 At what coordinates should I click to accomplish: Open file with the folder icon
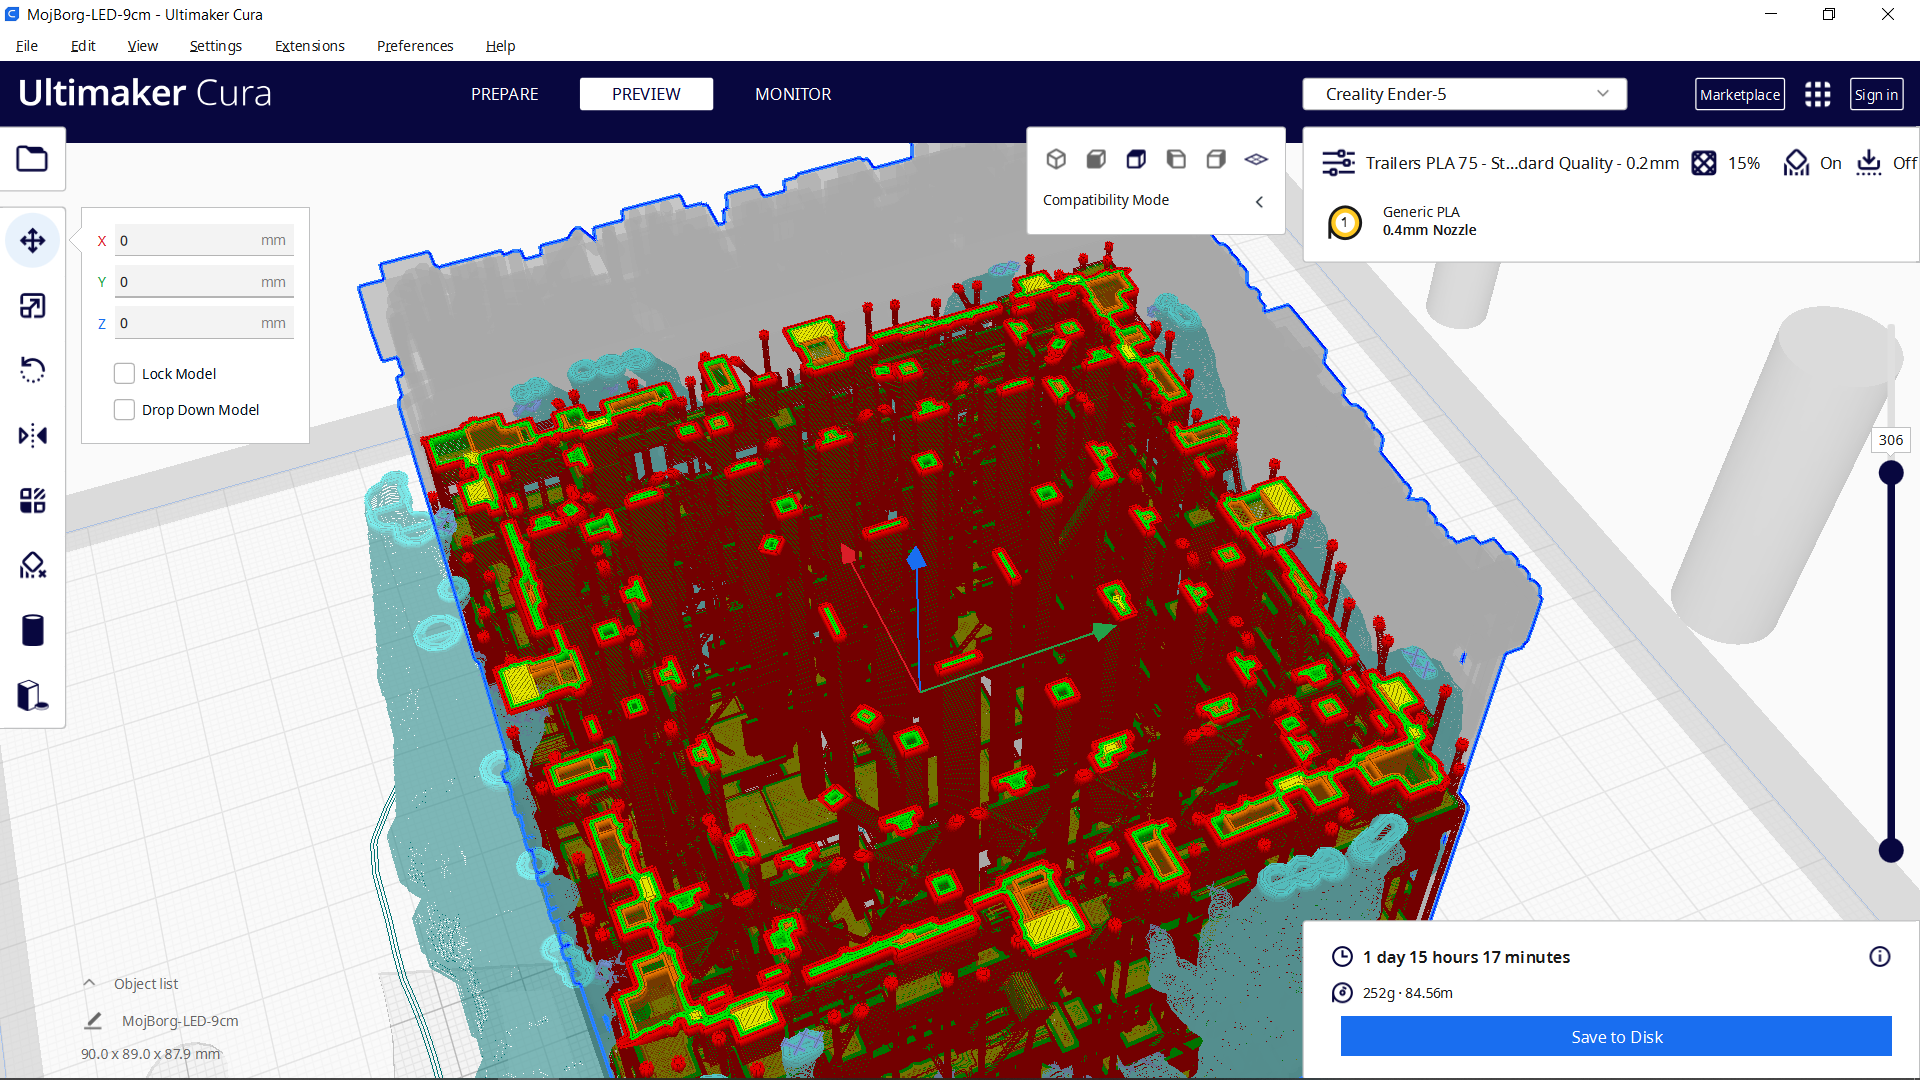tap(32, 159)
